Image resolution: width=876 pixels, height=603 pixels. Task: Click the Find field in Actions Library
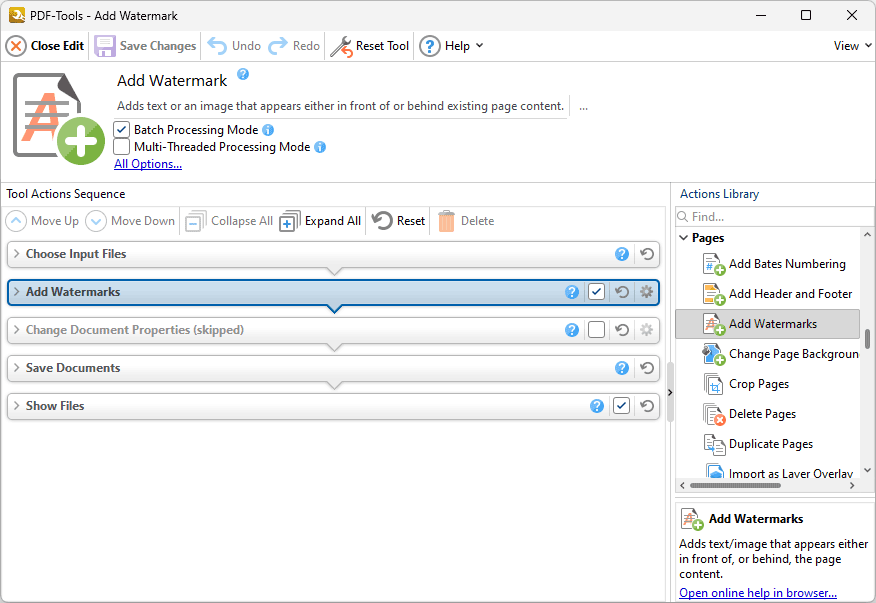[774, 217]
